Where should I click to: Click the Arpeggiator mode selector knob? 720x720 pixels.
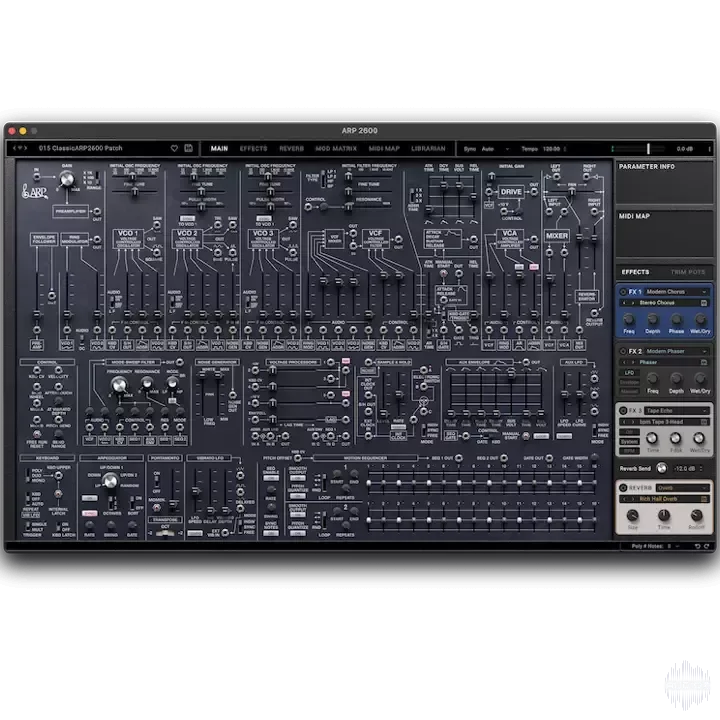coord(110,481)
